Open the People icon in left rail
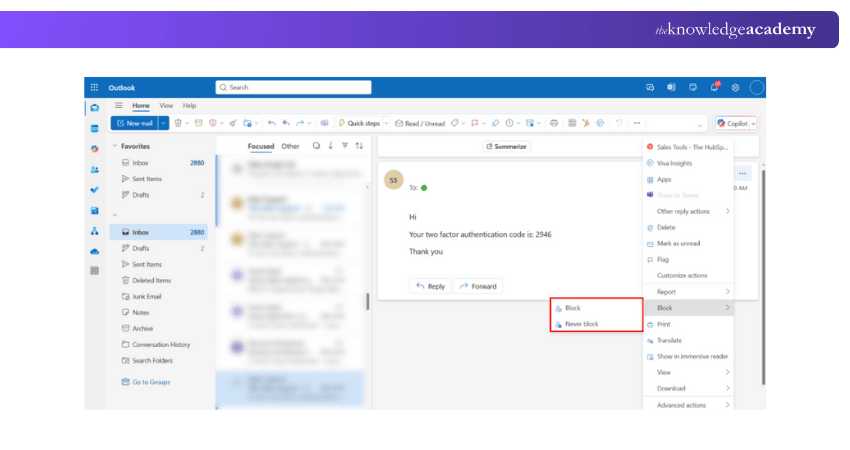The height and width of the screenshot is (450, 850). (x=95, y=170)
